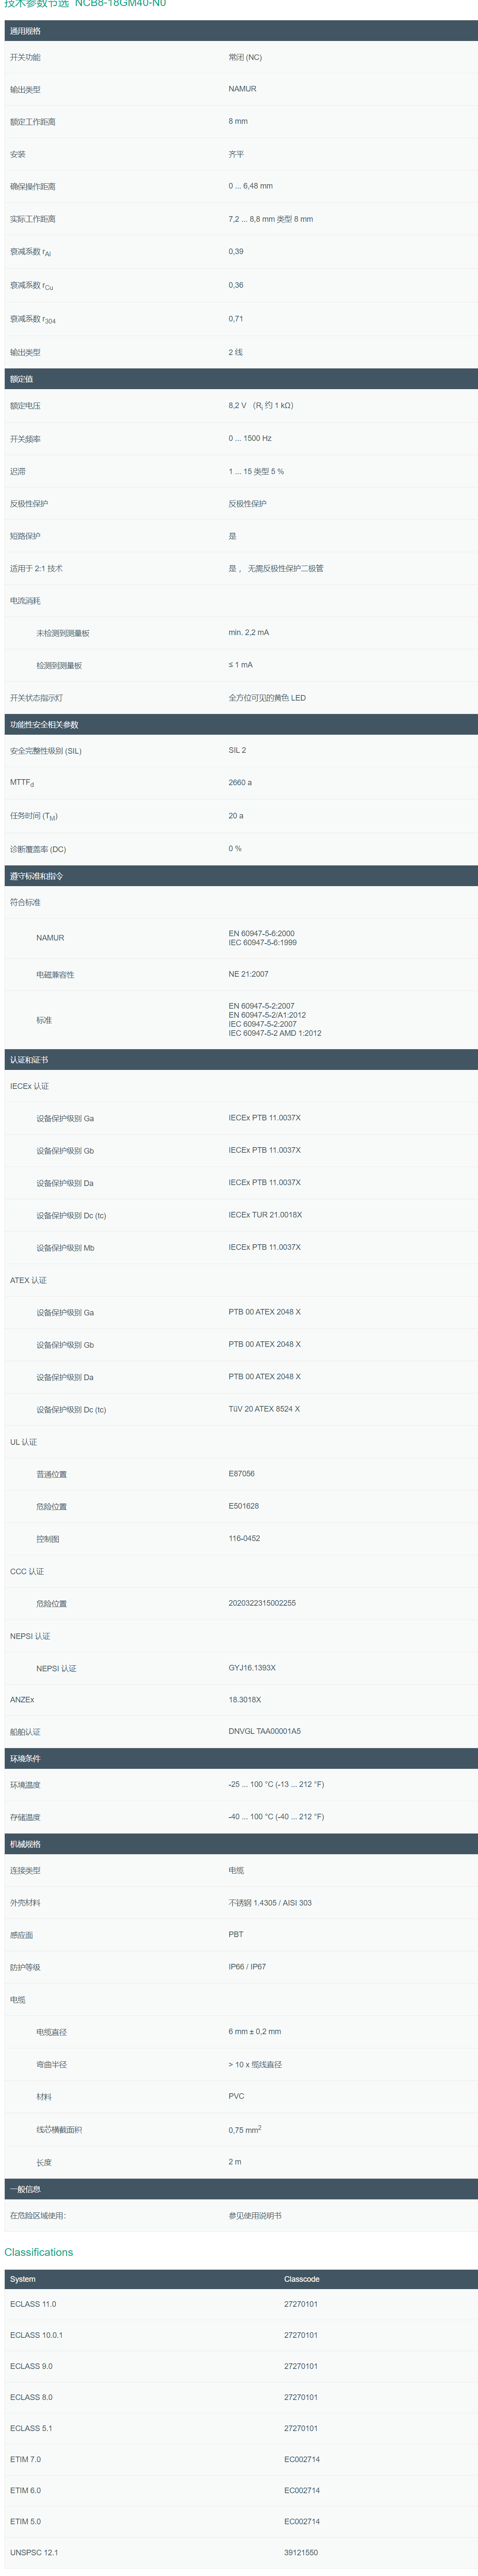Select the reduction factor value '0,71'
The image size is (478, 2576).
236,318
